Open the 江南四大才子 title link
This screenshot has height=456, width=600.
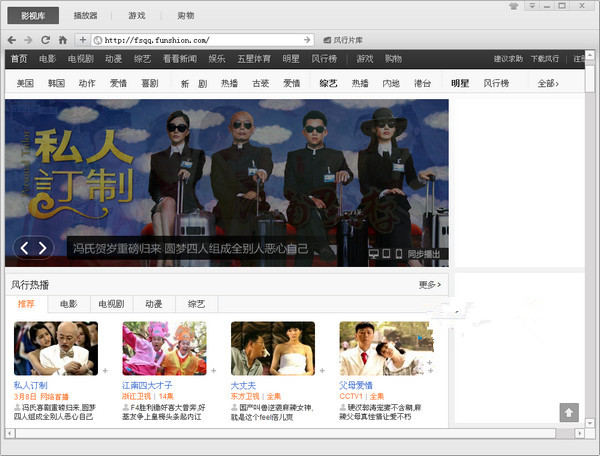[x=148, y=385]
